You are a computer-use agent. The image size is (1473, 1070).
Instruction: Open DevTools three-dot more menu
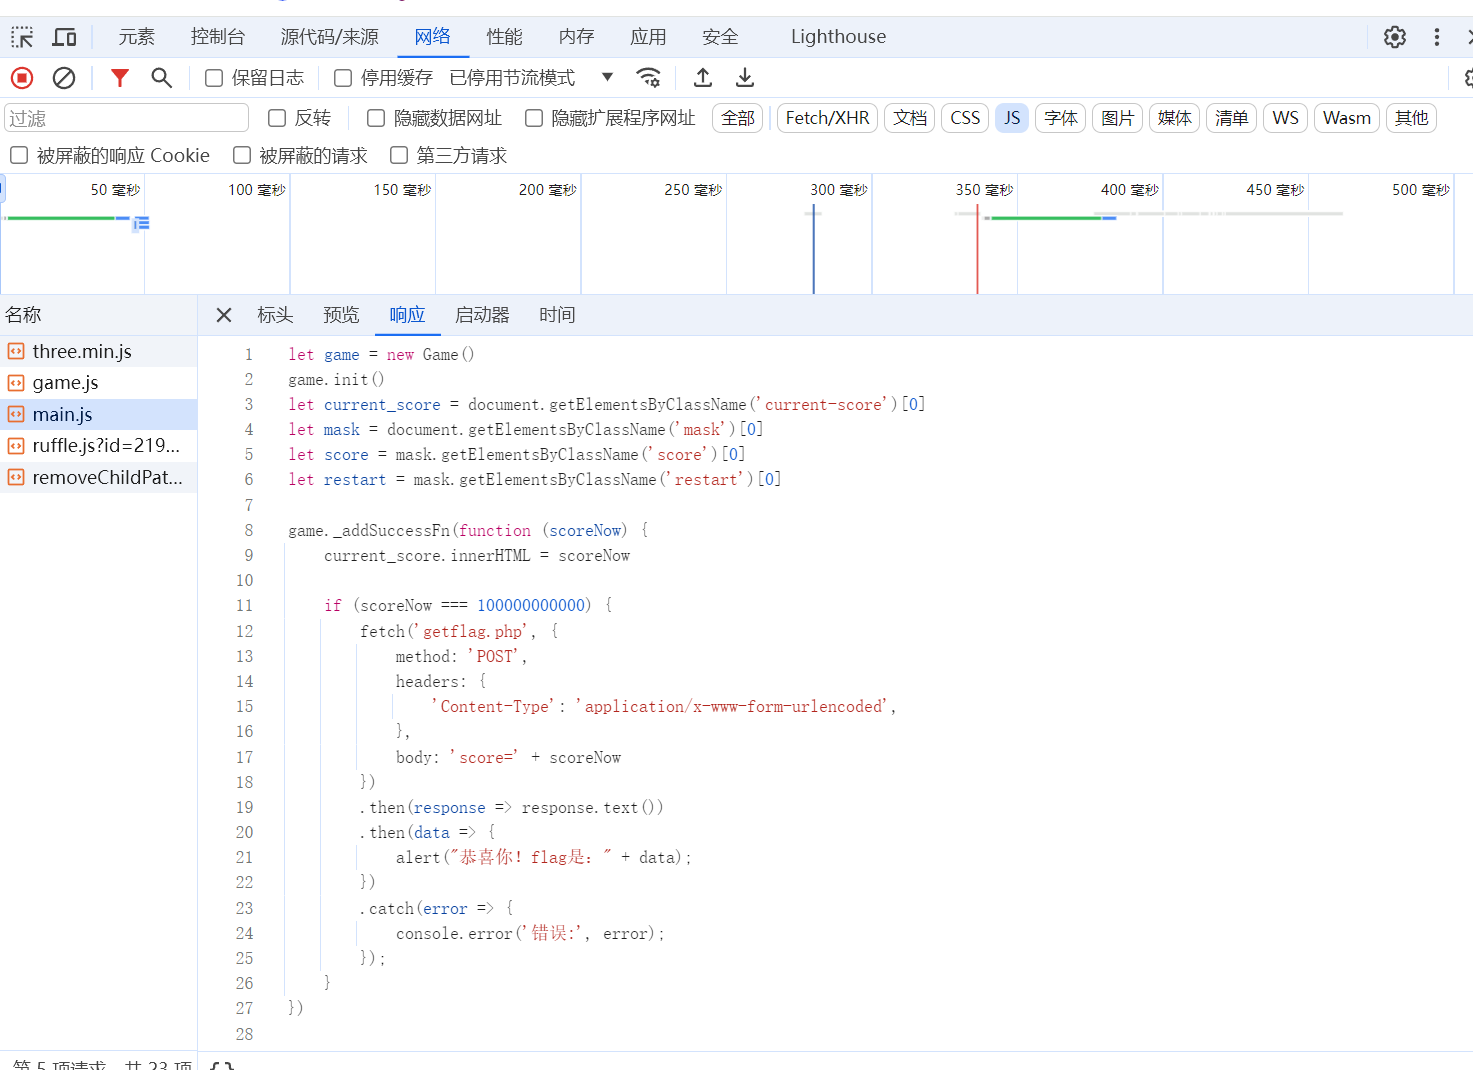click(x=1437, y=37)
